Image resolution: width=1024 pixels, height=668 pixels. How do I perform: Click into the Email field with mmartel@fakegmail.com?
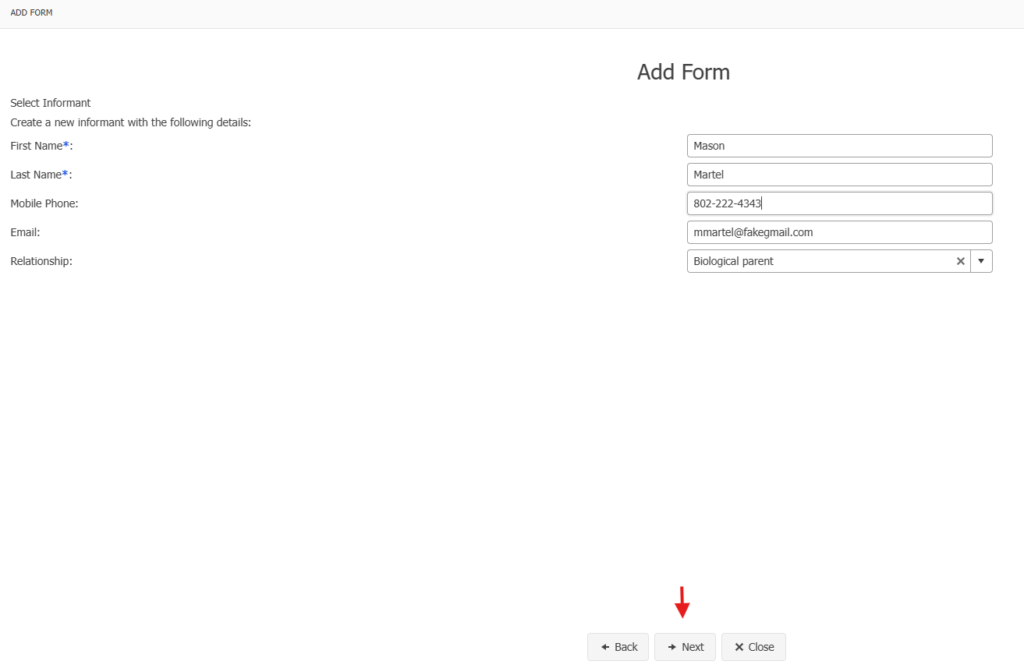pos(839,232)
